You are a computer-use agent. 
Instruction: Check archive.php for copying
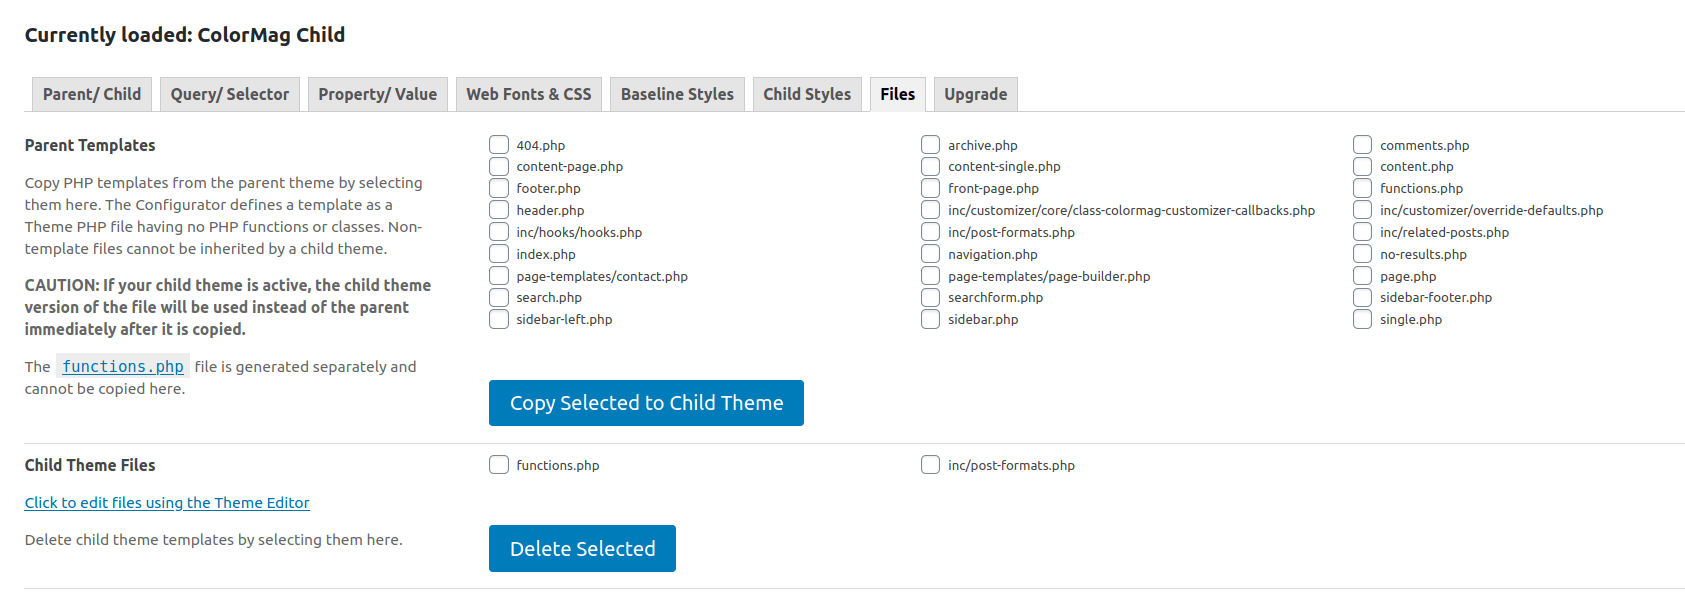(930, 144)
